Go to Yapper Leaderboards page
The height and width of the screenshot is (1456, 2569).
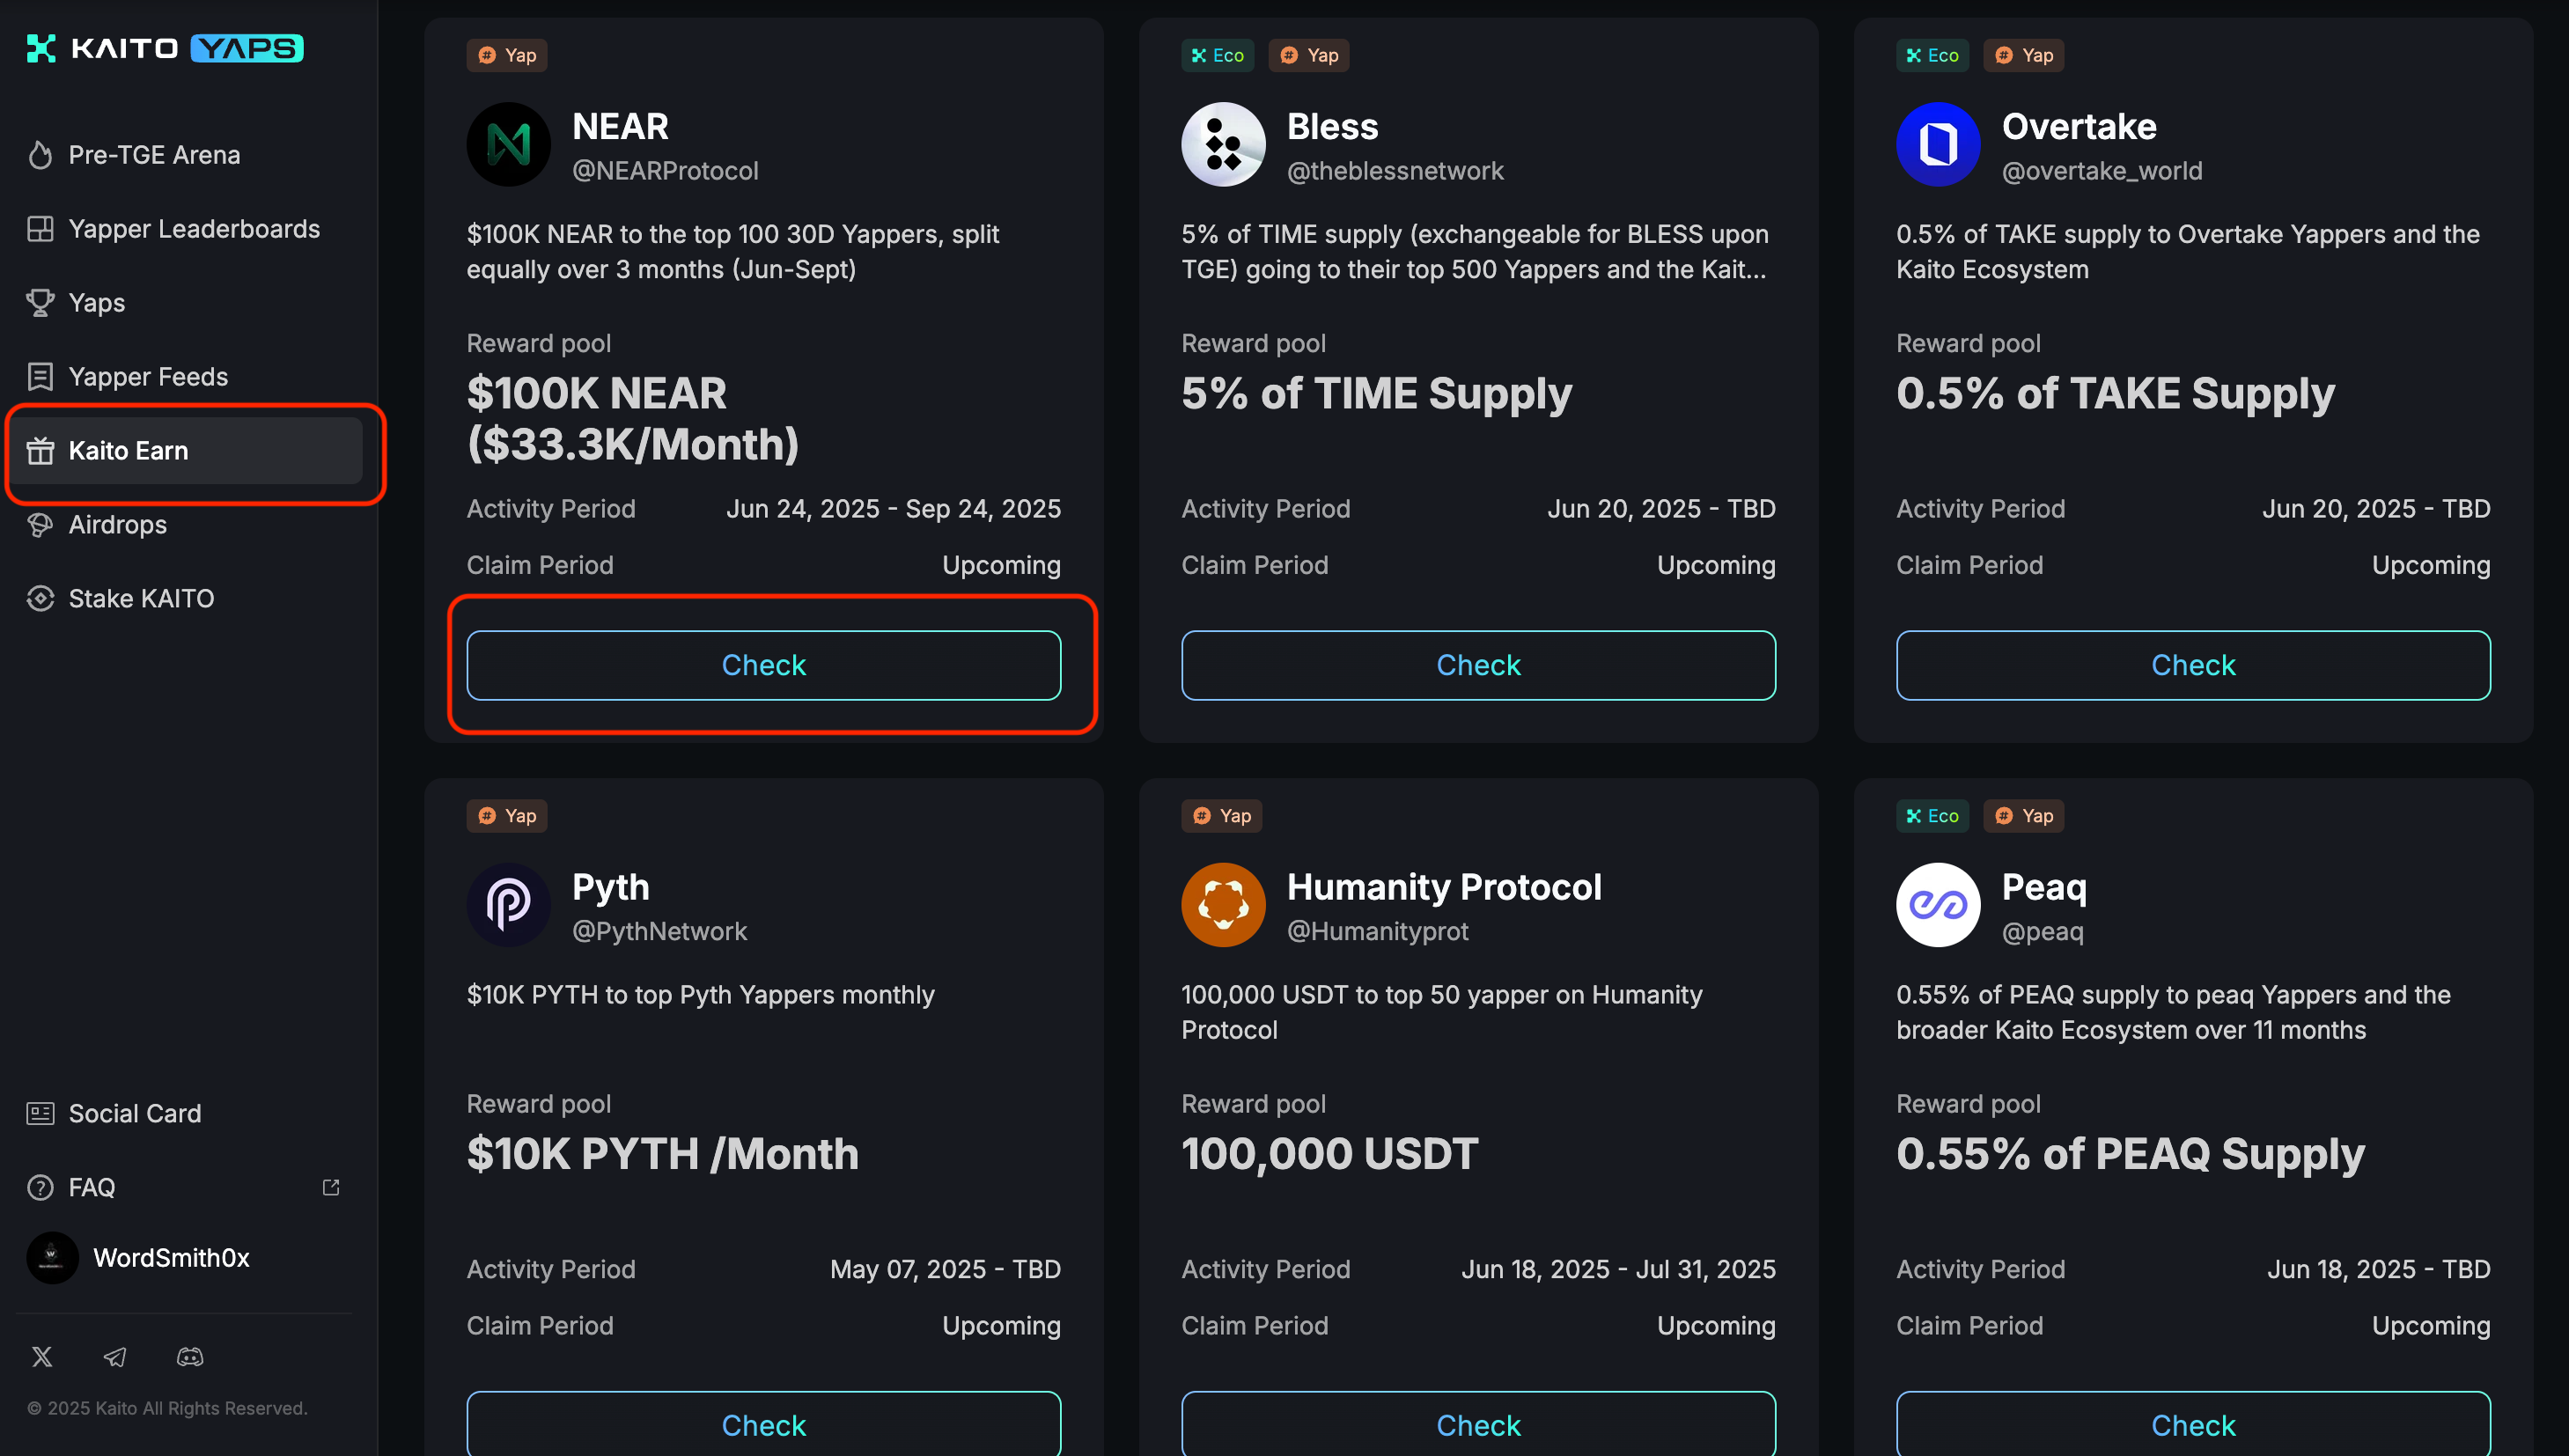point(194,229)
